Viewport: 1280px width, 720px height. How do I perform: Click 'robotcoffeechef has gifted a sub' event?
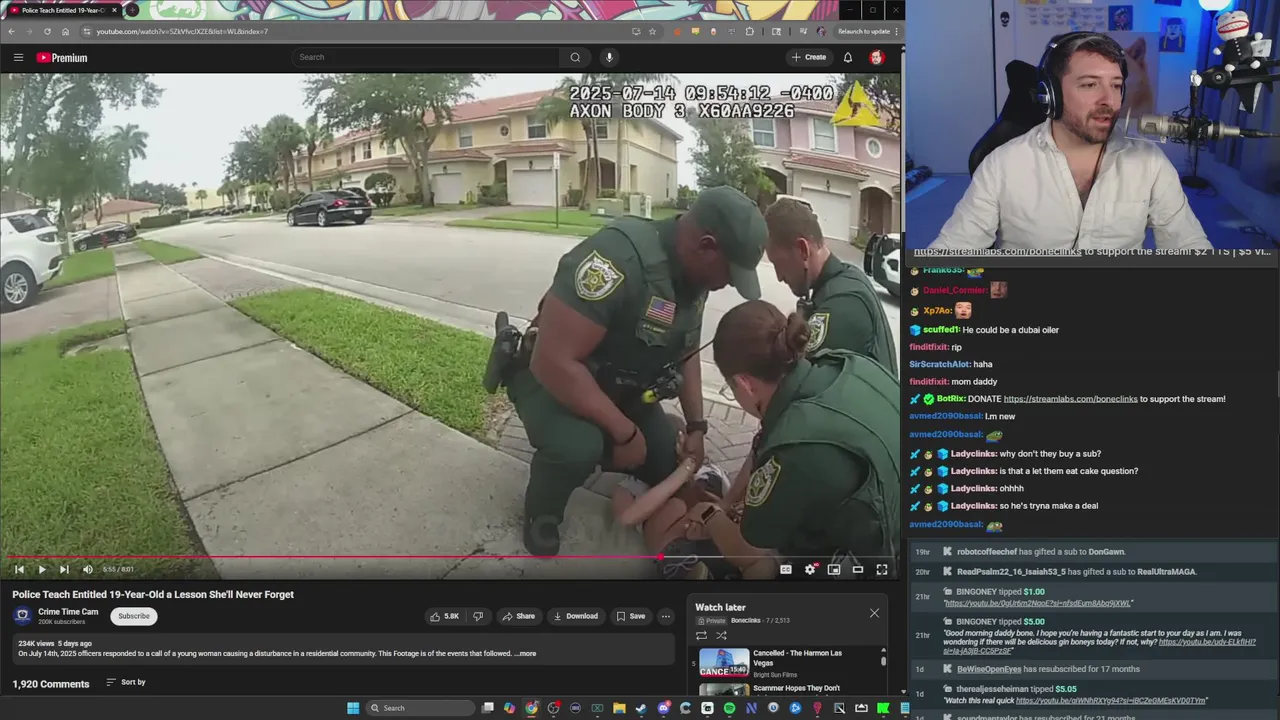1040,552
